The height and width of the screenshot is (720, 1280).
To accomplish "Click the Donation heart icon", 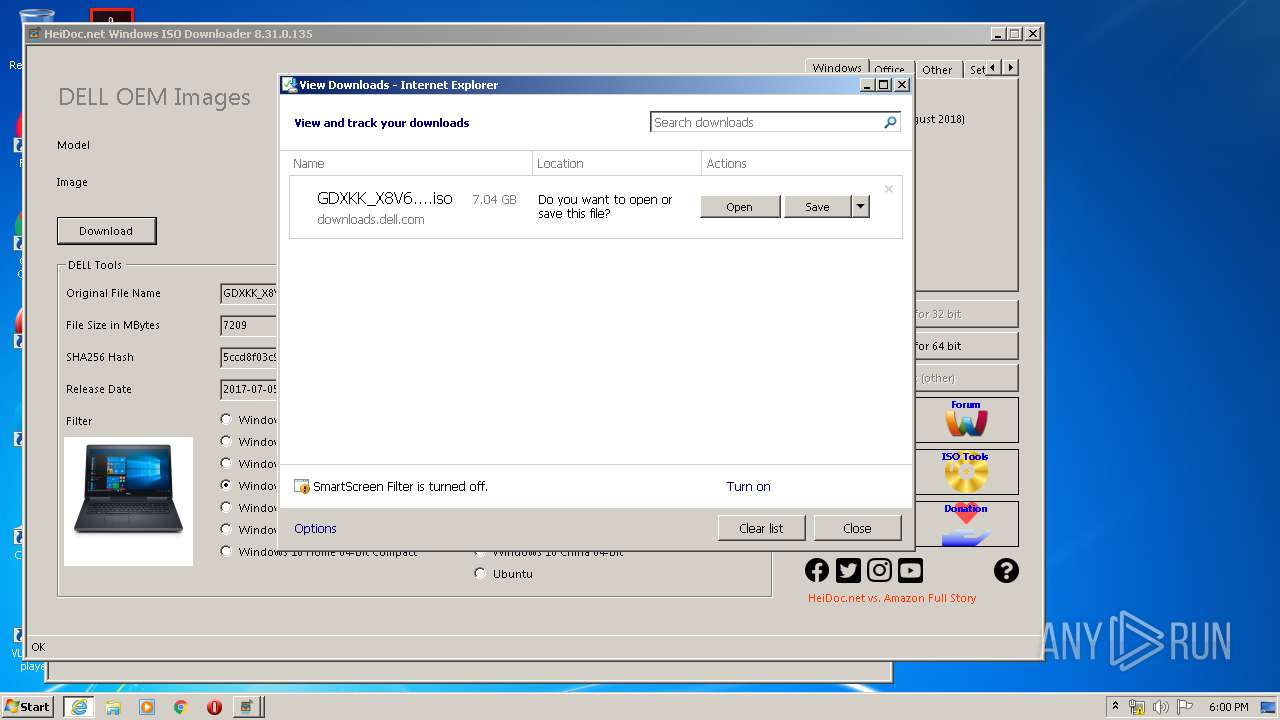I will [x=966, y=524].
